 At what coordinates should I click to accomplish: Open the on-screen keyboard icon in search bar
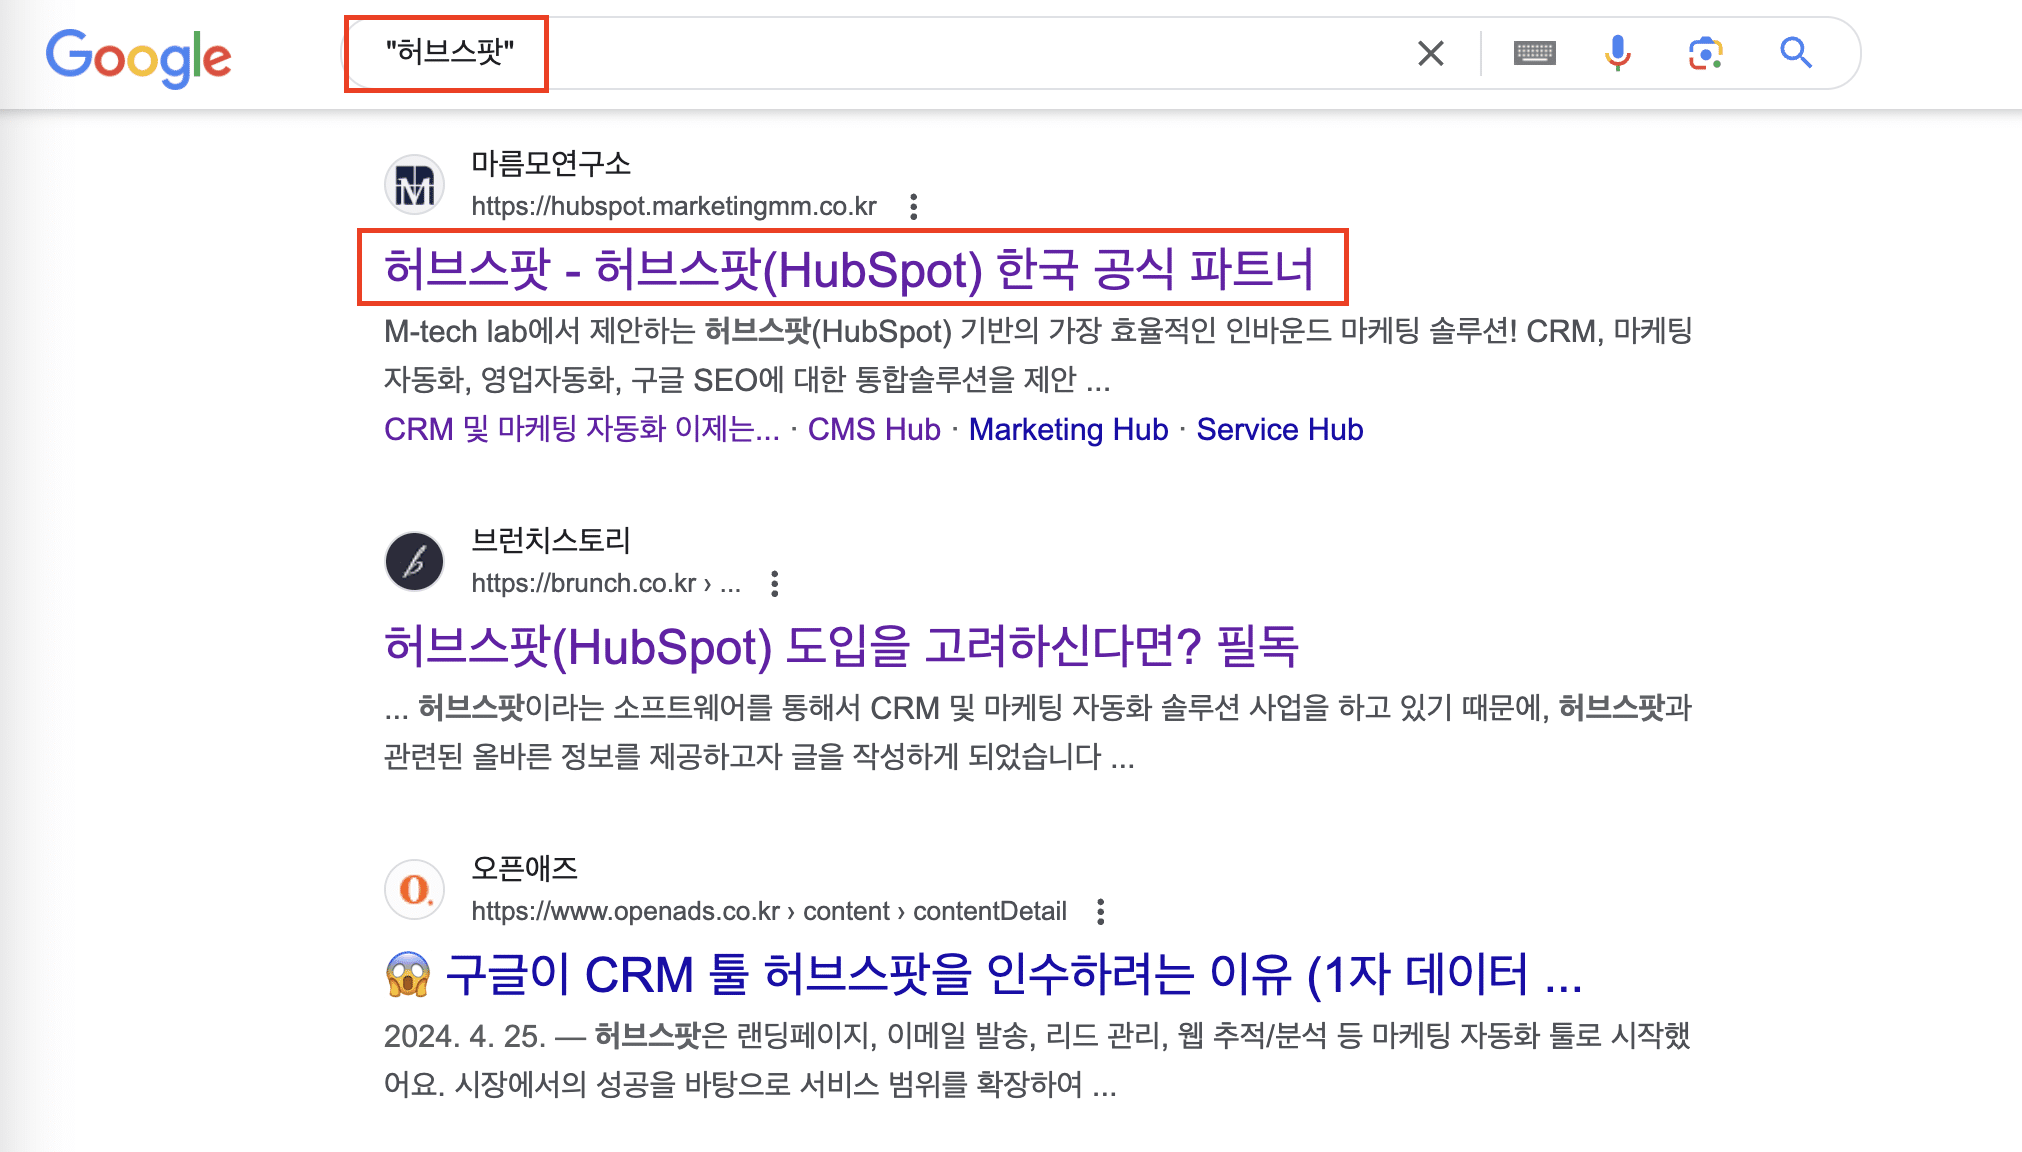click(1535, 54)
